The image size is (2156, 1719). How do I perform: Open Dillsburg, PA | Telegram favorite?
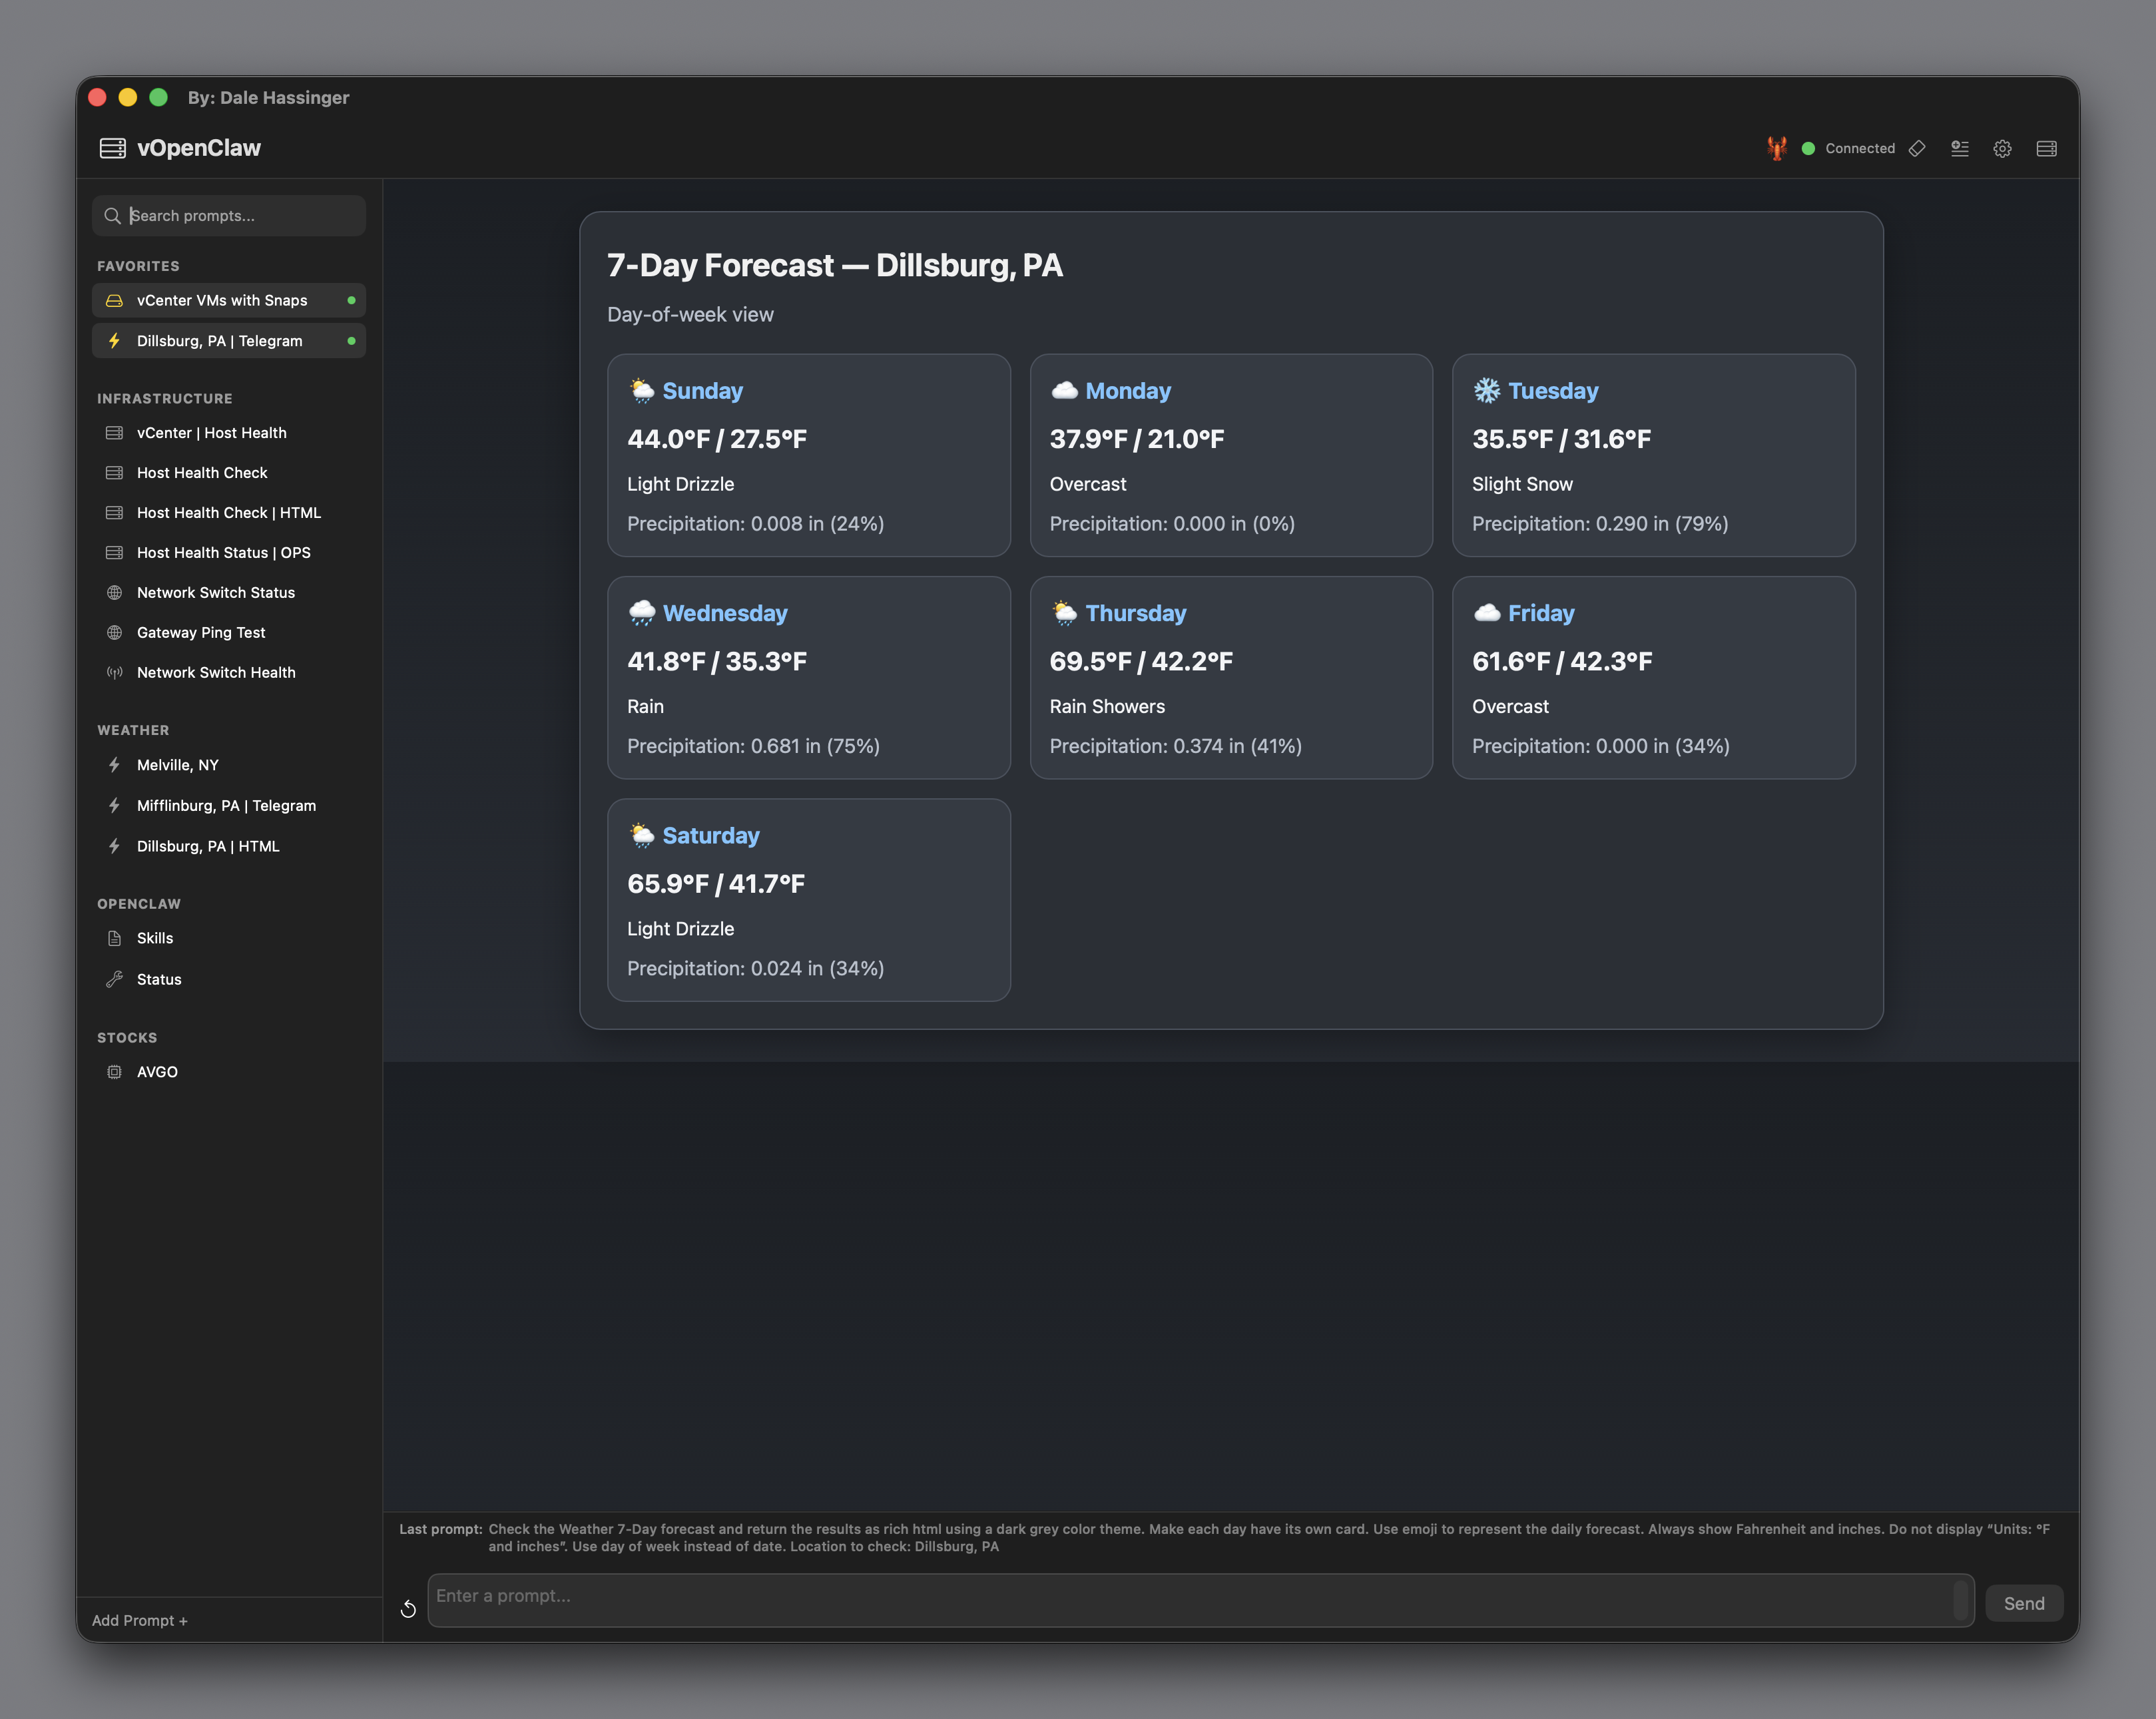click(x=220, y=341)
